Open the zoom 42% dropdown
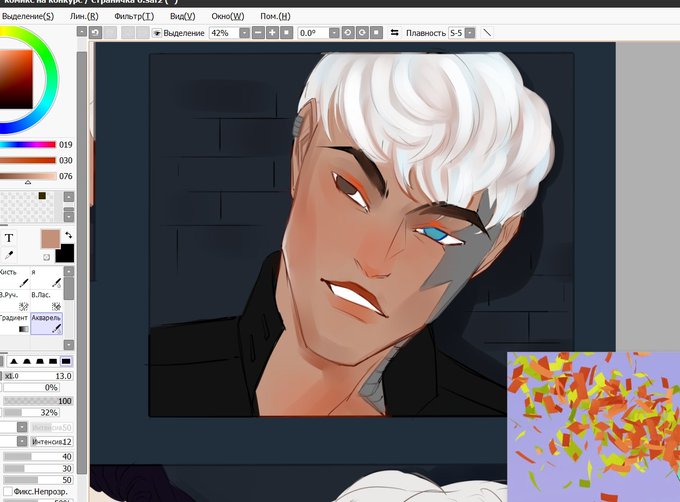Image resolution: width=680 pixels, height=502 pixels. coord(244,33)
